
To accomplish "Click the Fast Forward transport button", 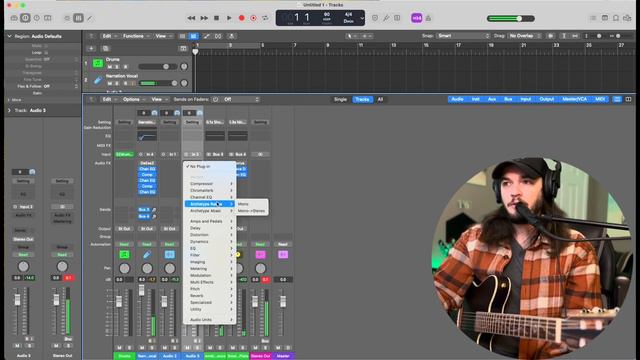I will 204,18.
